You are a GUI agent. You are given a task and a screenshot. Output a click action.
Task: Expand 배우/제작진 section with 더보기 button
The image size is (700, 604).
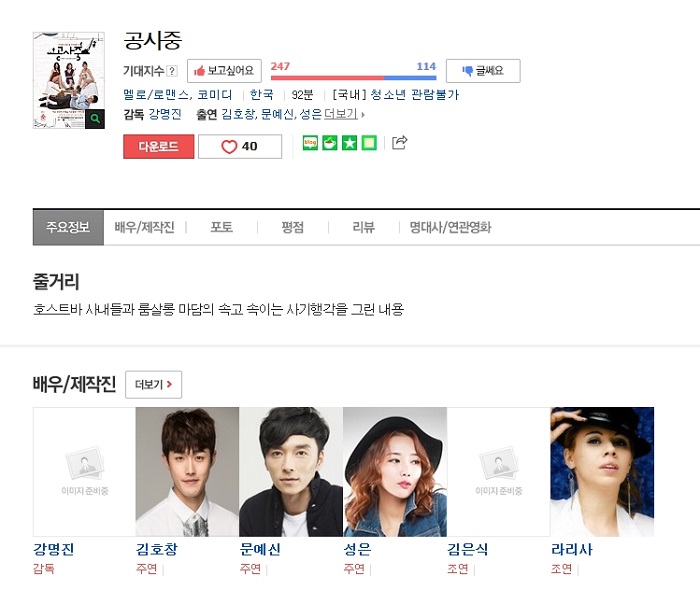[x=154, y=384]
